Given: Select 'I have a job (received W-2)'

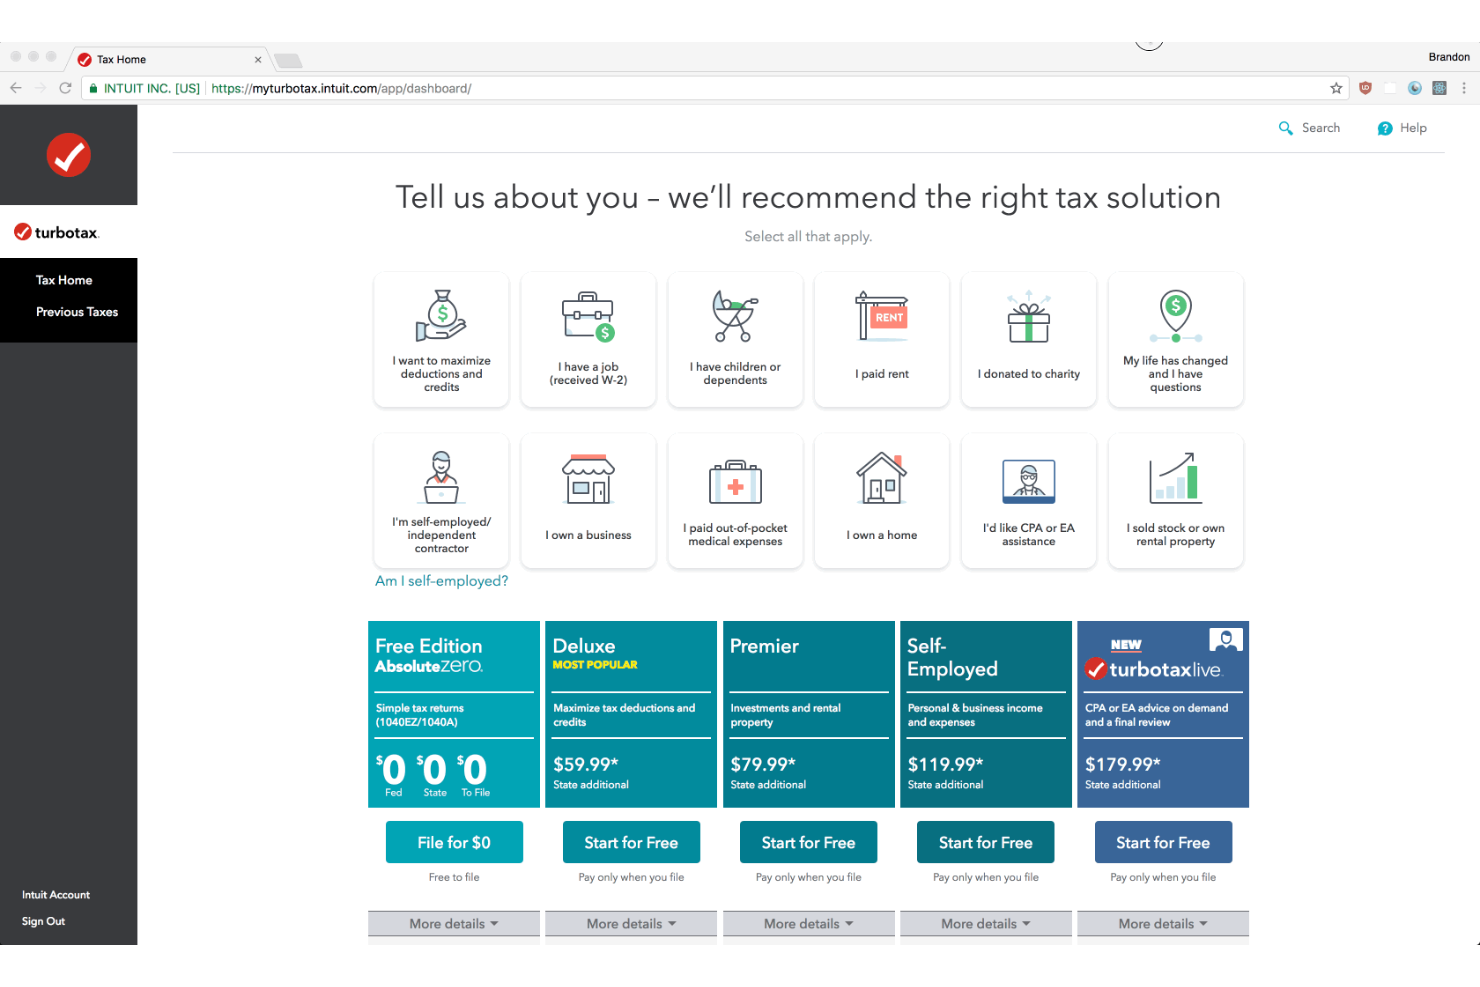Looking at the screenshot, I should [x=588, y=339].
